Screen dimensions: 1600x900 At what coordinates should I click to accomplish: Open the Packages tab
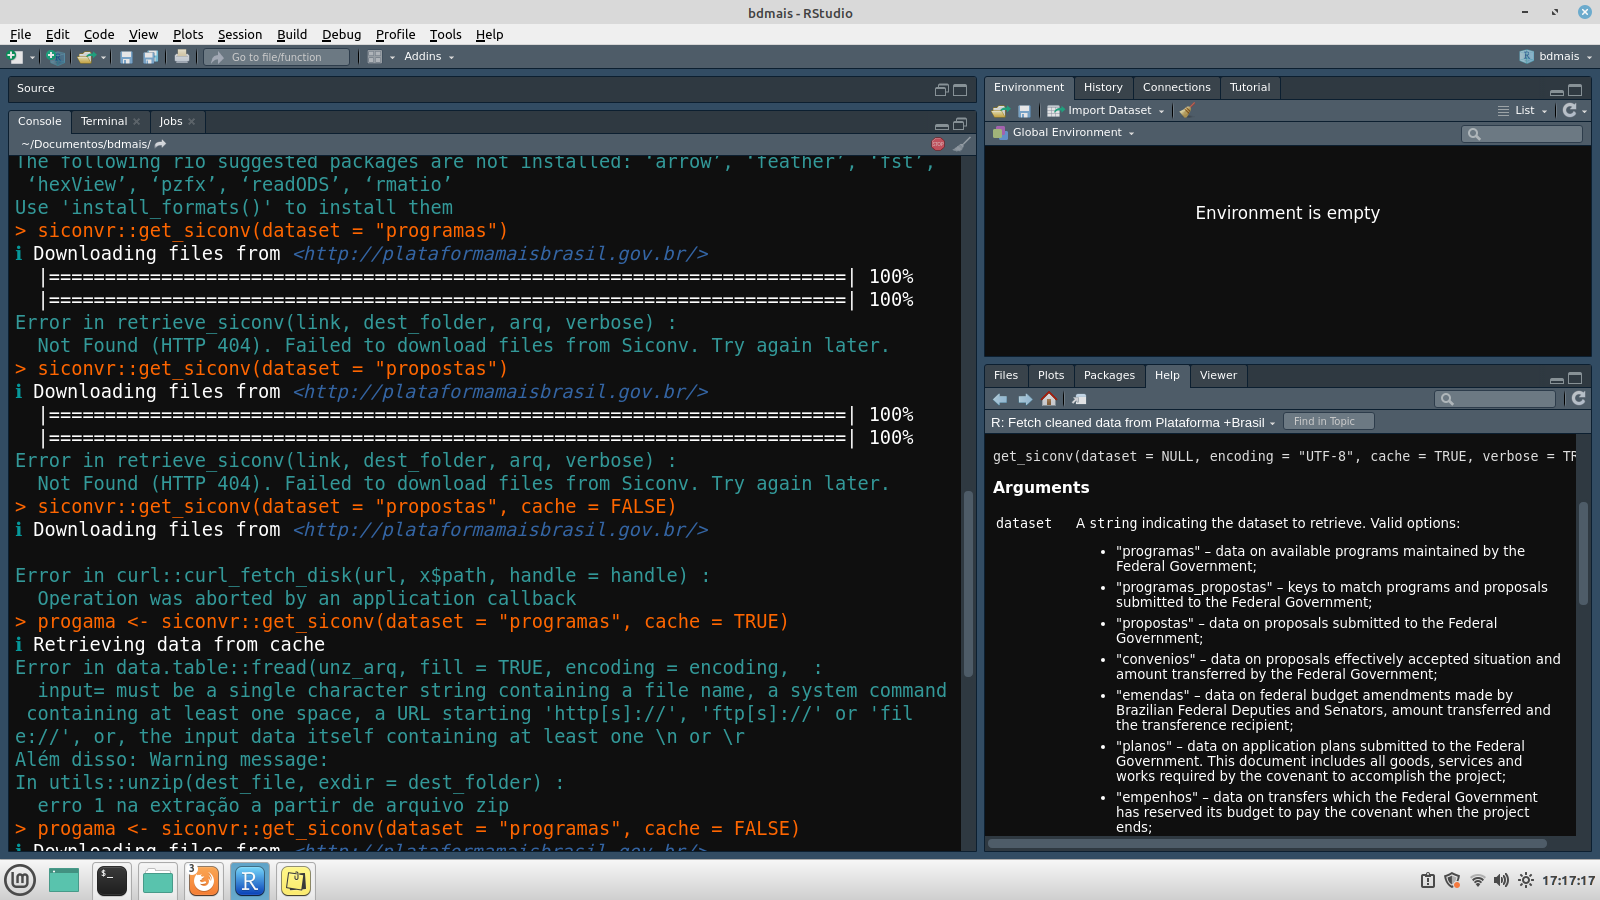tap(1109, 376)
